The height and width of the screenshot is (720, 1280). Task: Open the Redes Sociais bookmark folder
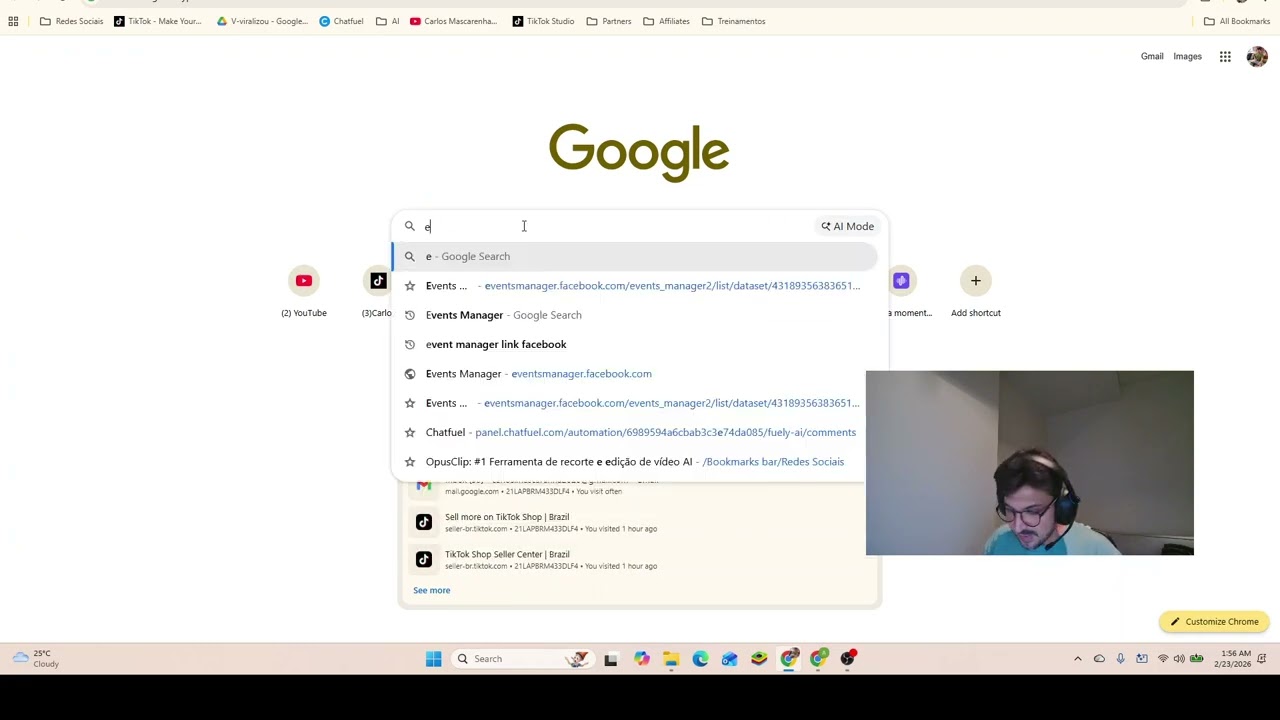[x=71, y=21]
